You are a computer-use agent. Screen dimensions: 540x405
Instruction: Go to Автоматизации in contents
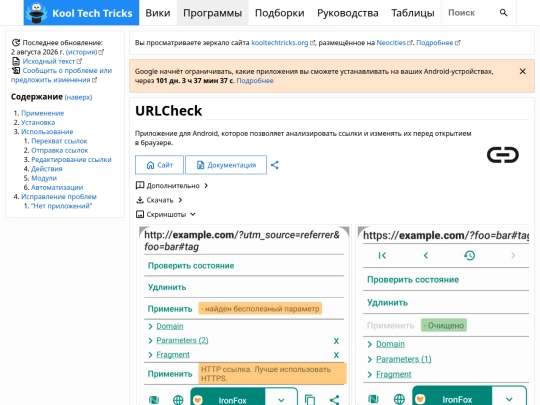coord(57,187)
